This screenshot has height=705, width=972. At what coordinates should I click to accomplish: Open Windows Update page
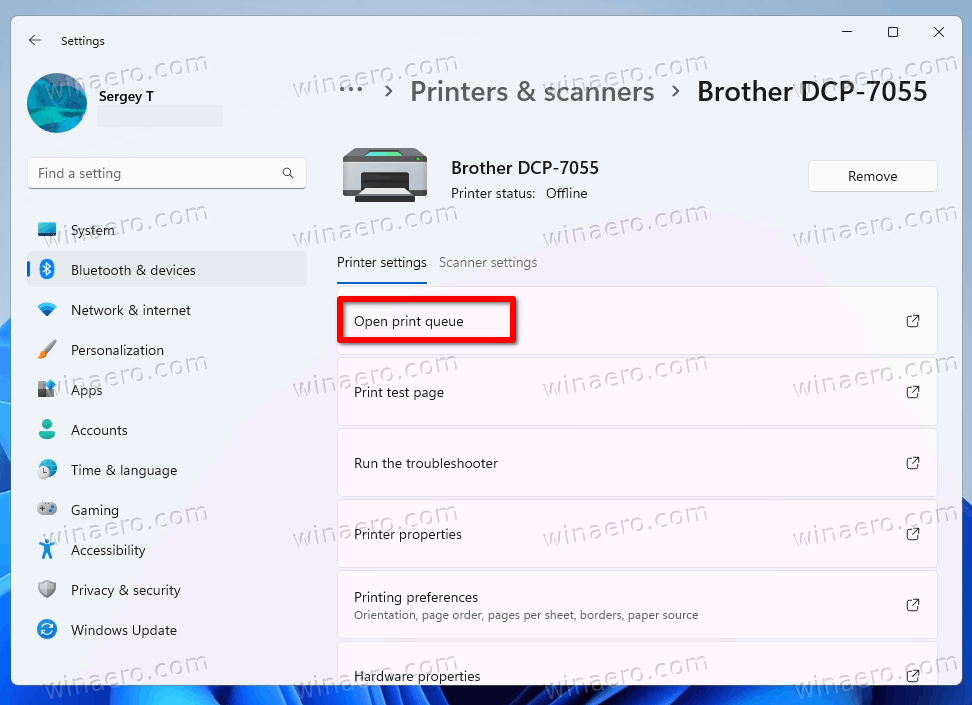(x=167, y=630)
